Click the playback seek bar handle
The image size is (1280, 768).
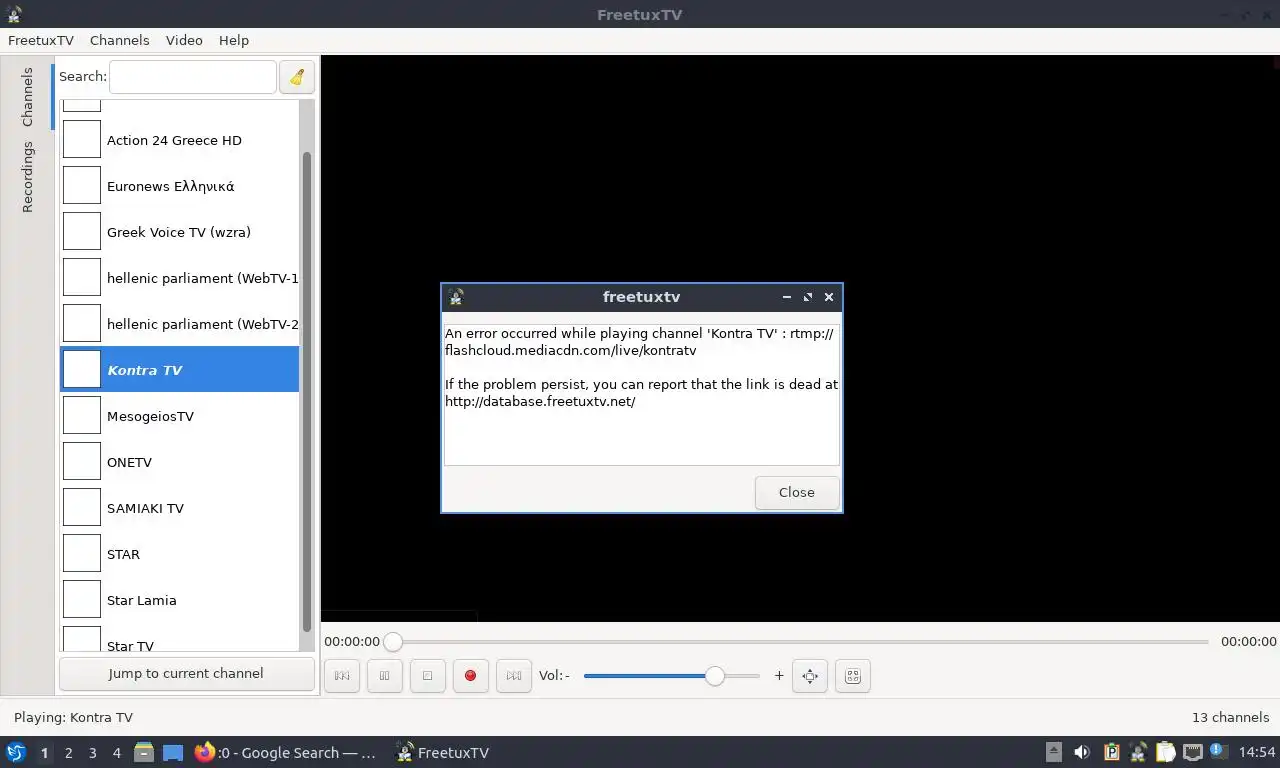click(x=393, y=642)
